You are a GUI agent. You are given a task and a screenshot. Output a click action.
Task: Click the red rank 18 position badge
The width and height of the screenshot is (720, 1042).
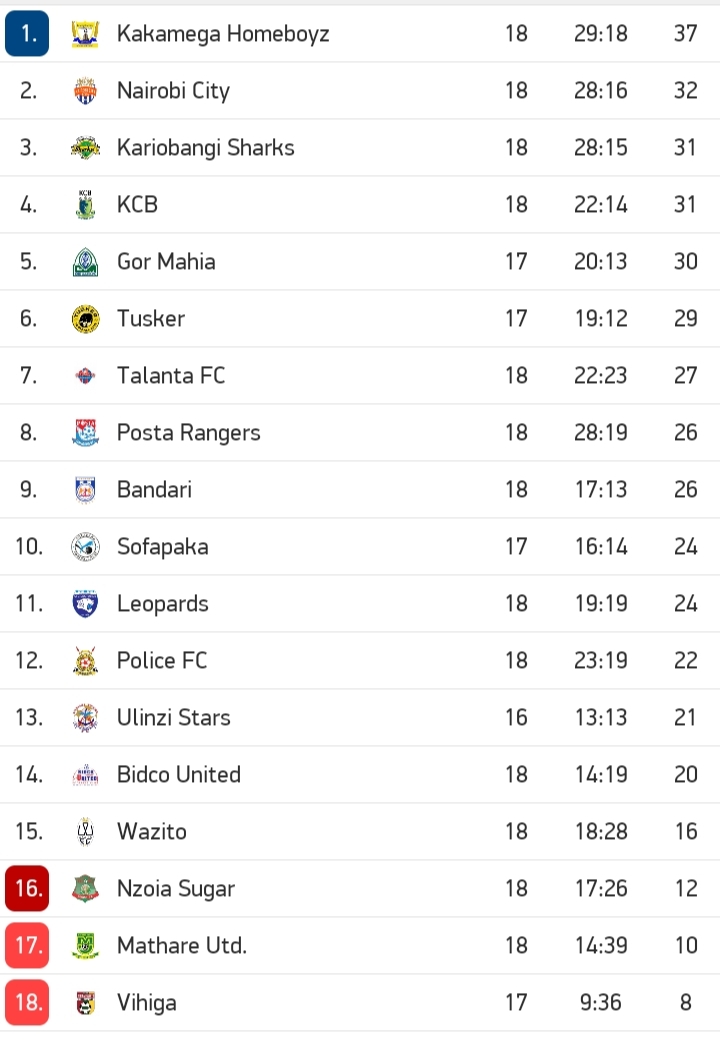pos(27,1003)
